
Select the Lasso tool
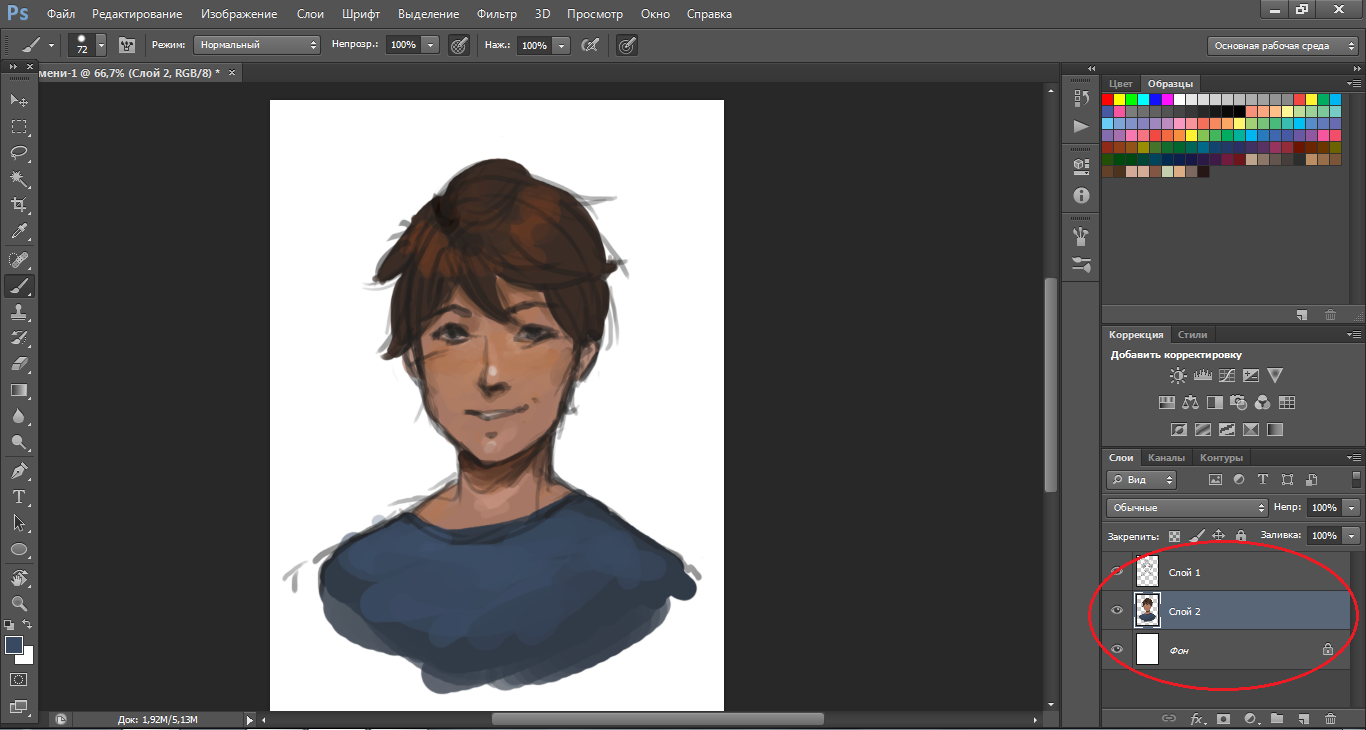(x=19, y=153)
